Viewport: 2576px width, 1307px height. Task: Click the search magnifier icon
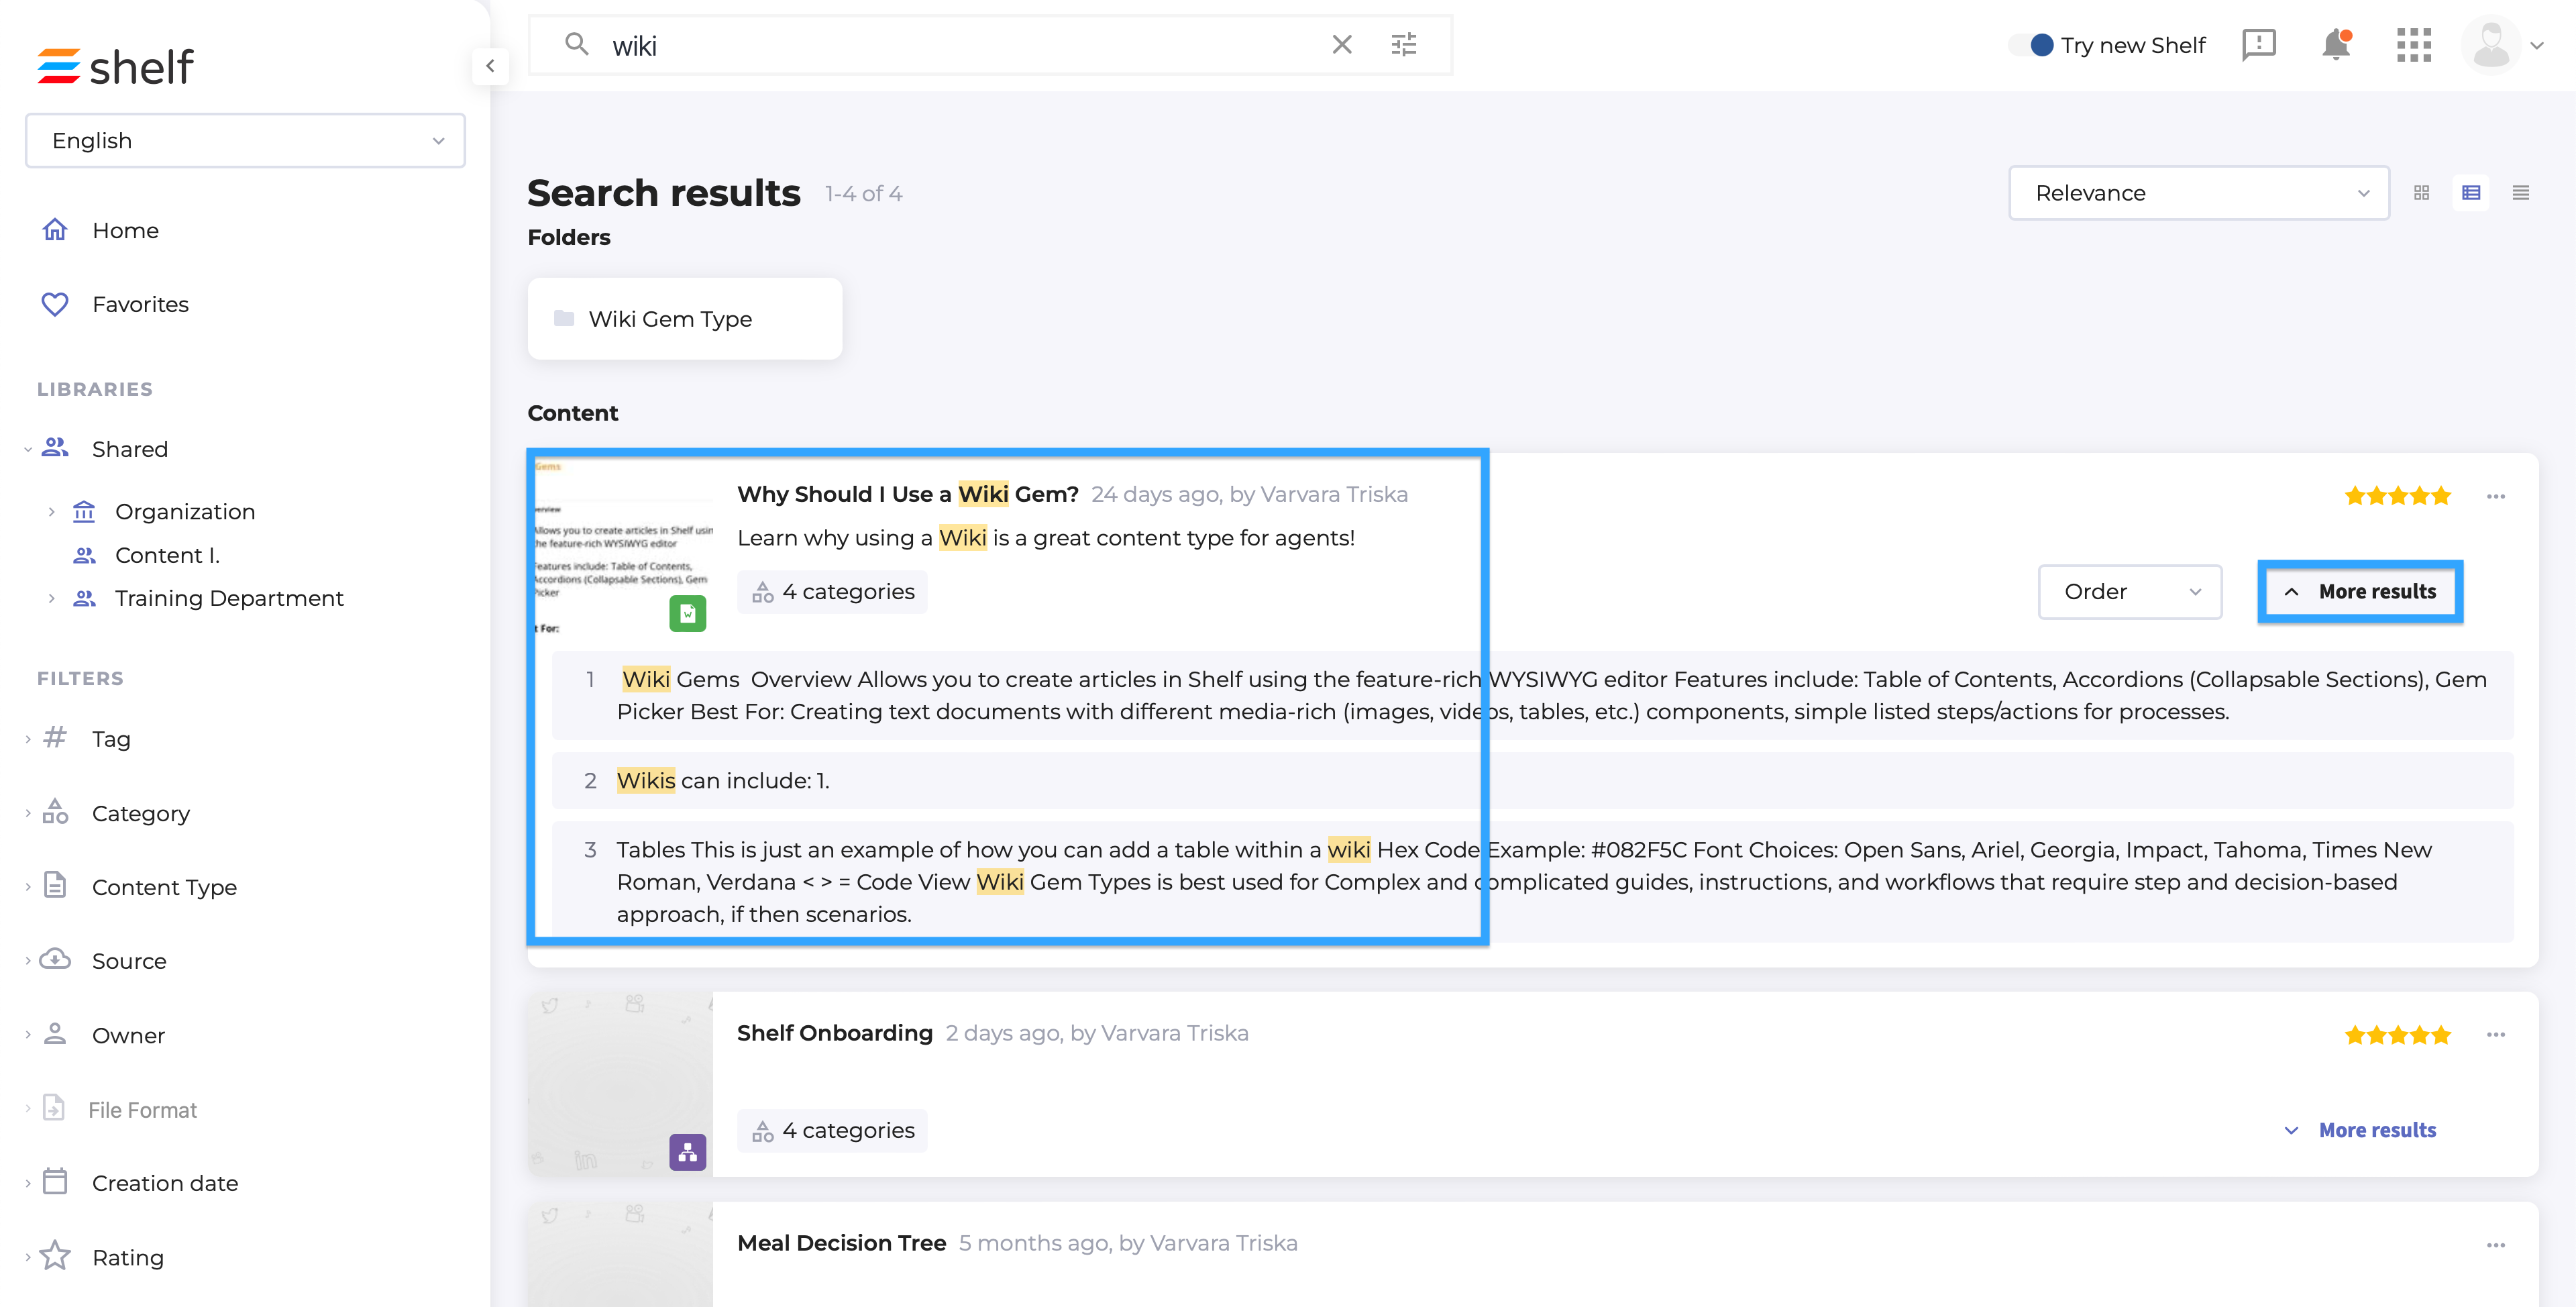pyautogui.click(x=576, y=45)
